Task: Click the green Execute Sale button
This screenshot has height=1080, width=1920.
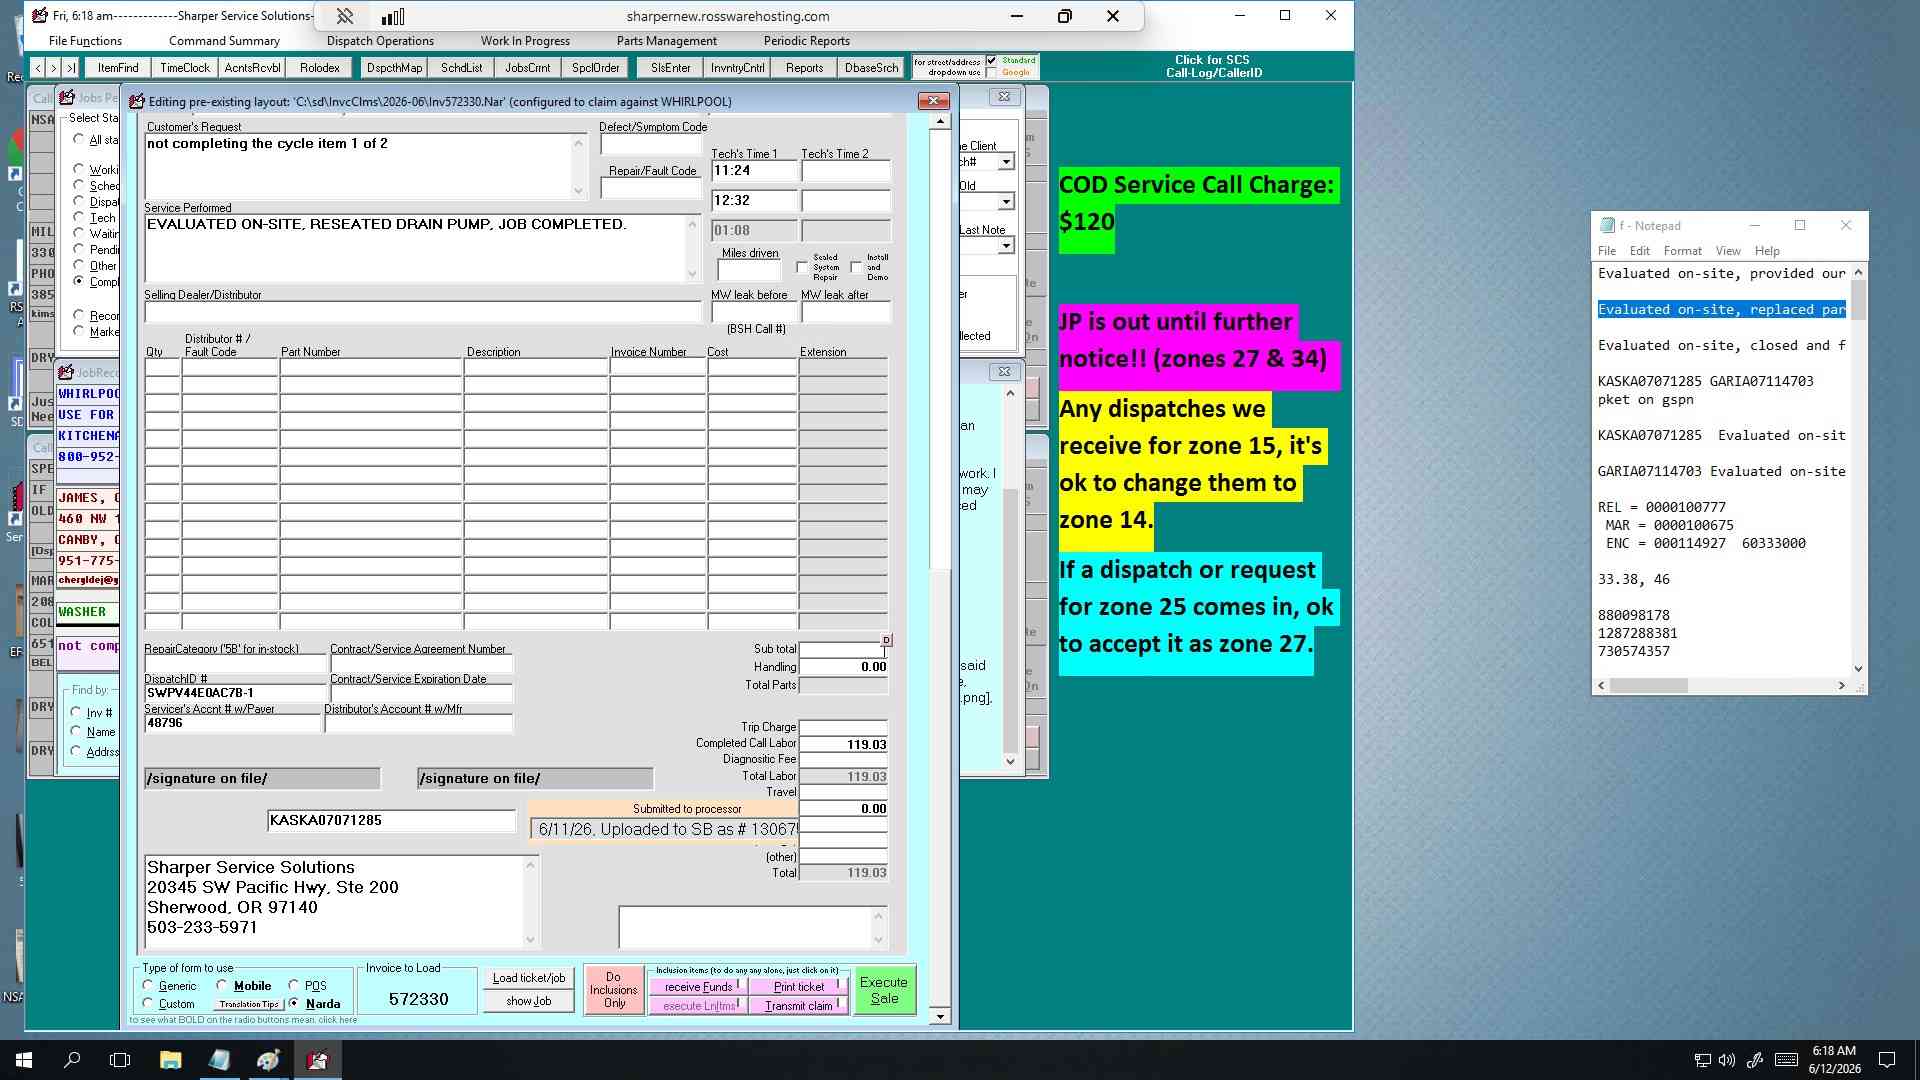Action: click(x=884, y=990)
